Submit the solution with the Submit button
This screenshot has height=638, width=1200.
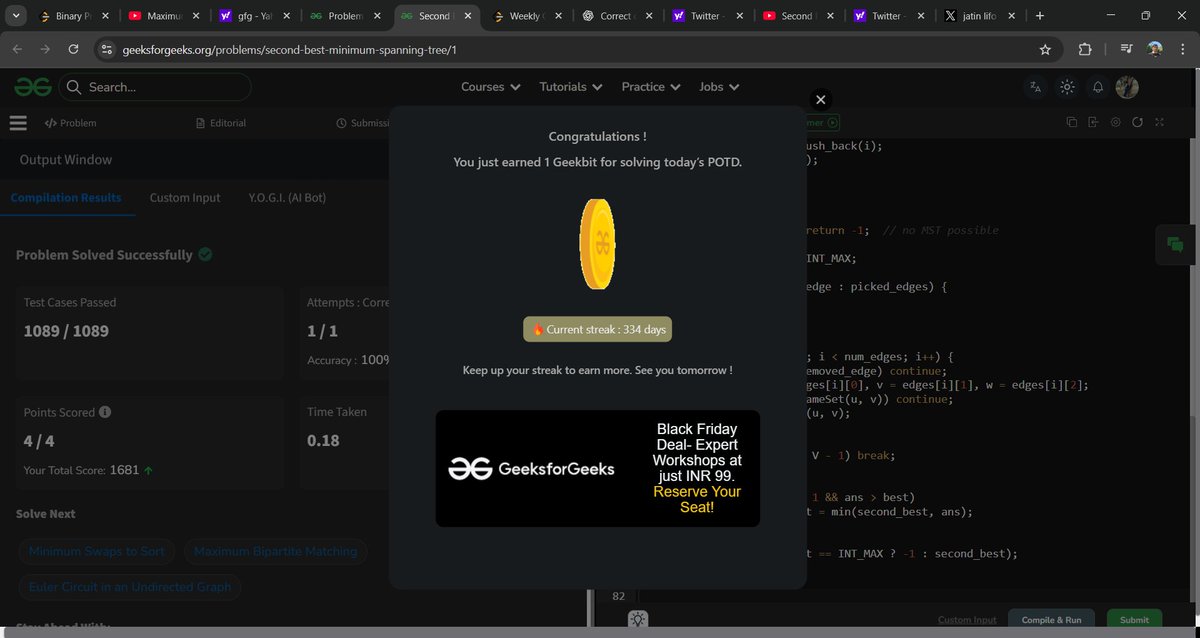coord(1134,620)
